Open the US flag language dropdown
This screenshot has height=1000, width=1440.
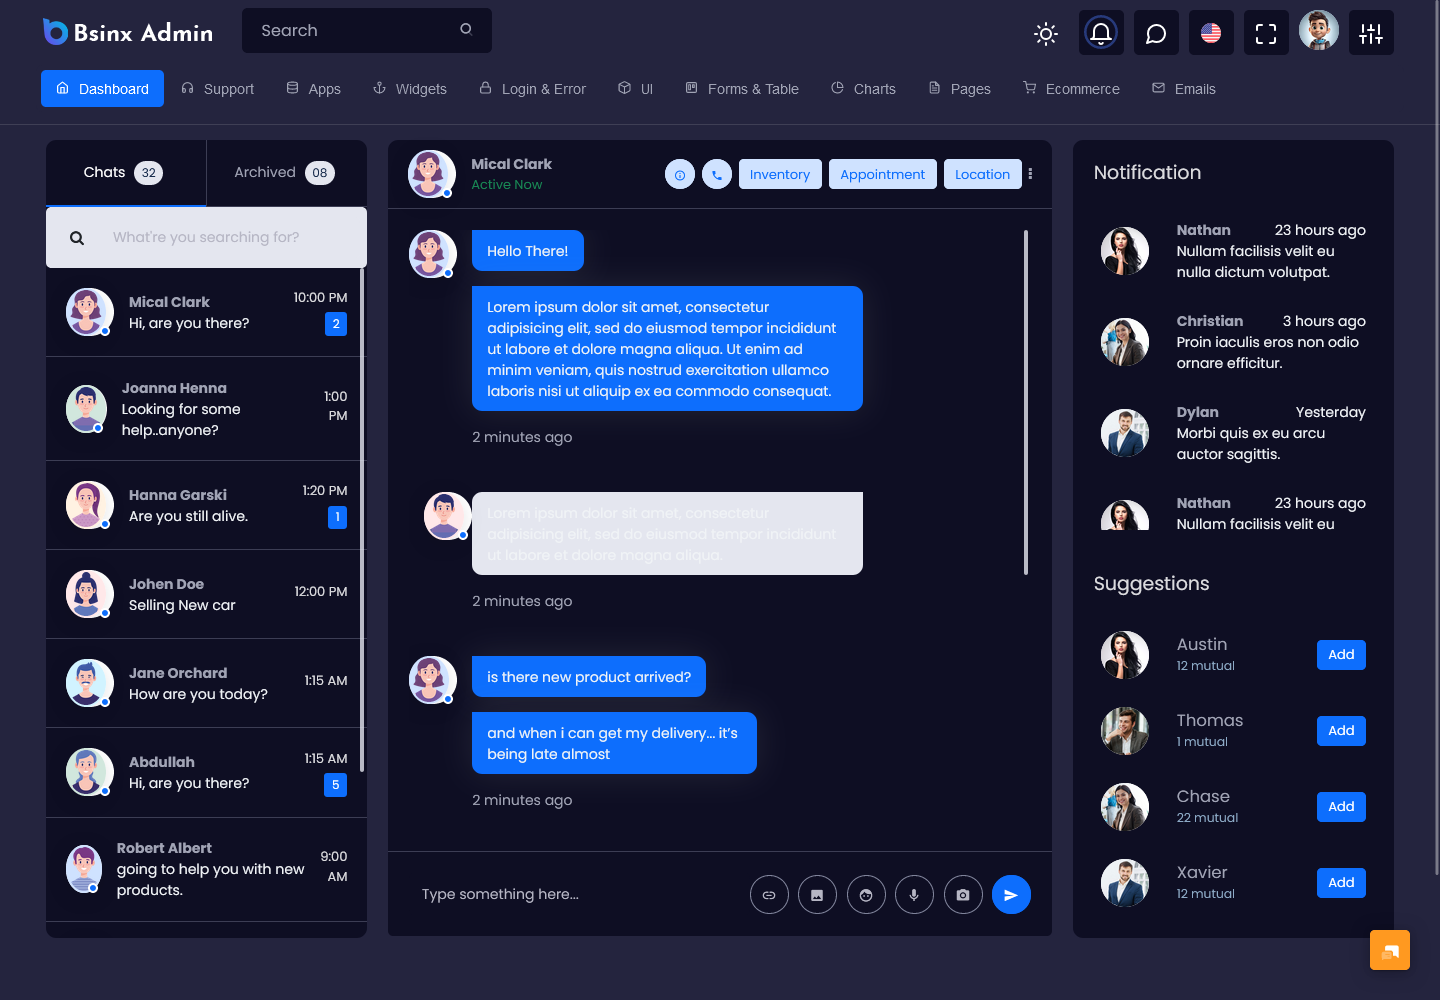pos(1211,33)
